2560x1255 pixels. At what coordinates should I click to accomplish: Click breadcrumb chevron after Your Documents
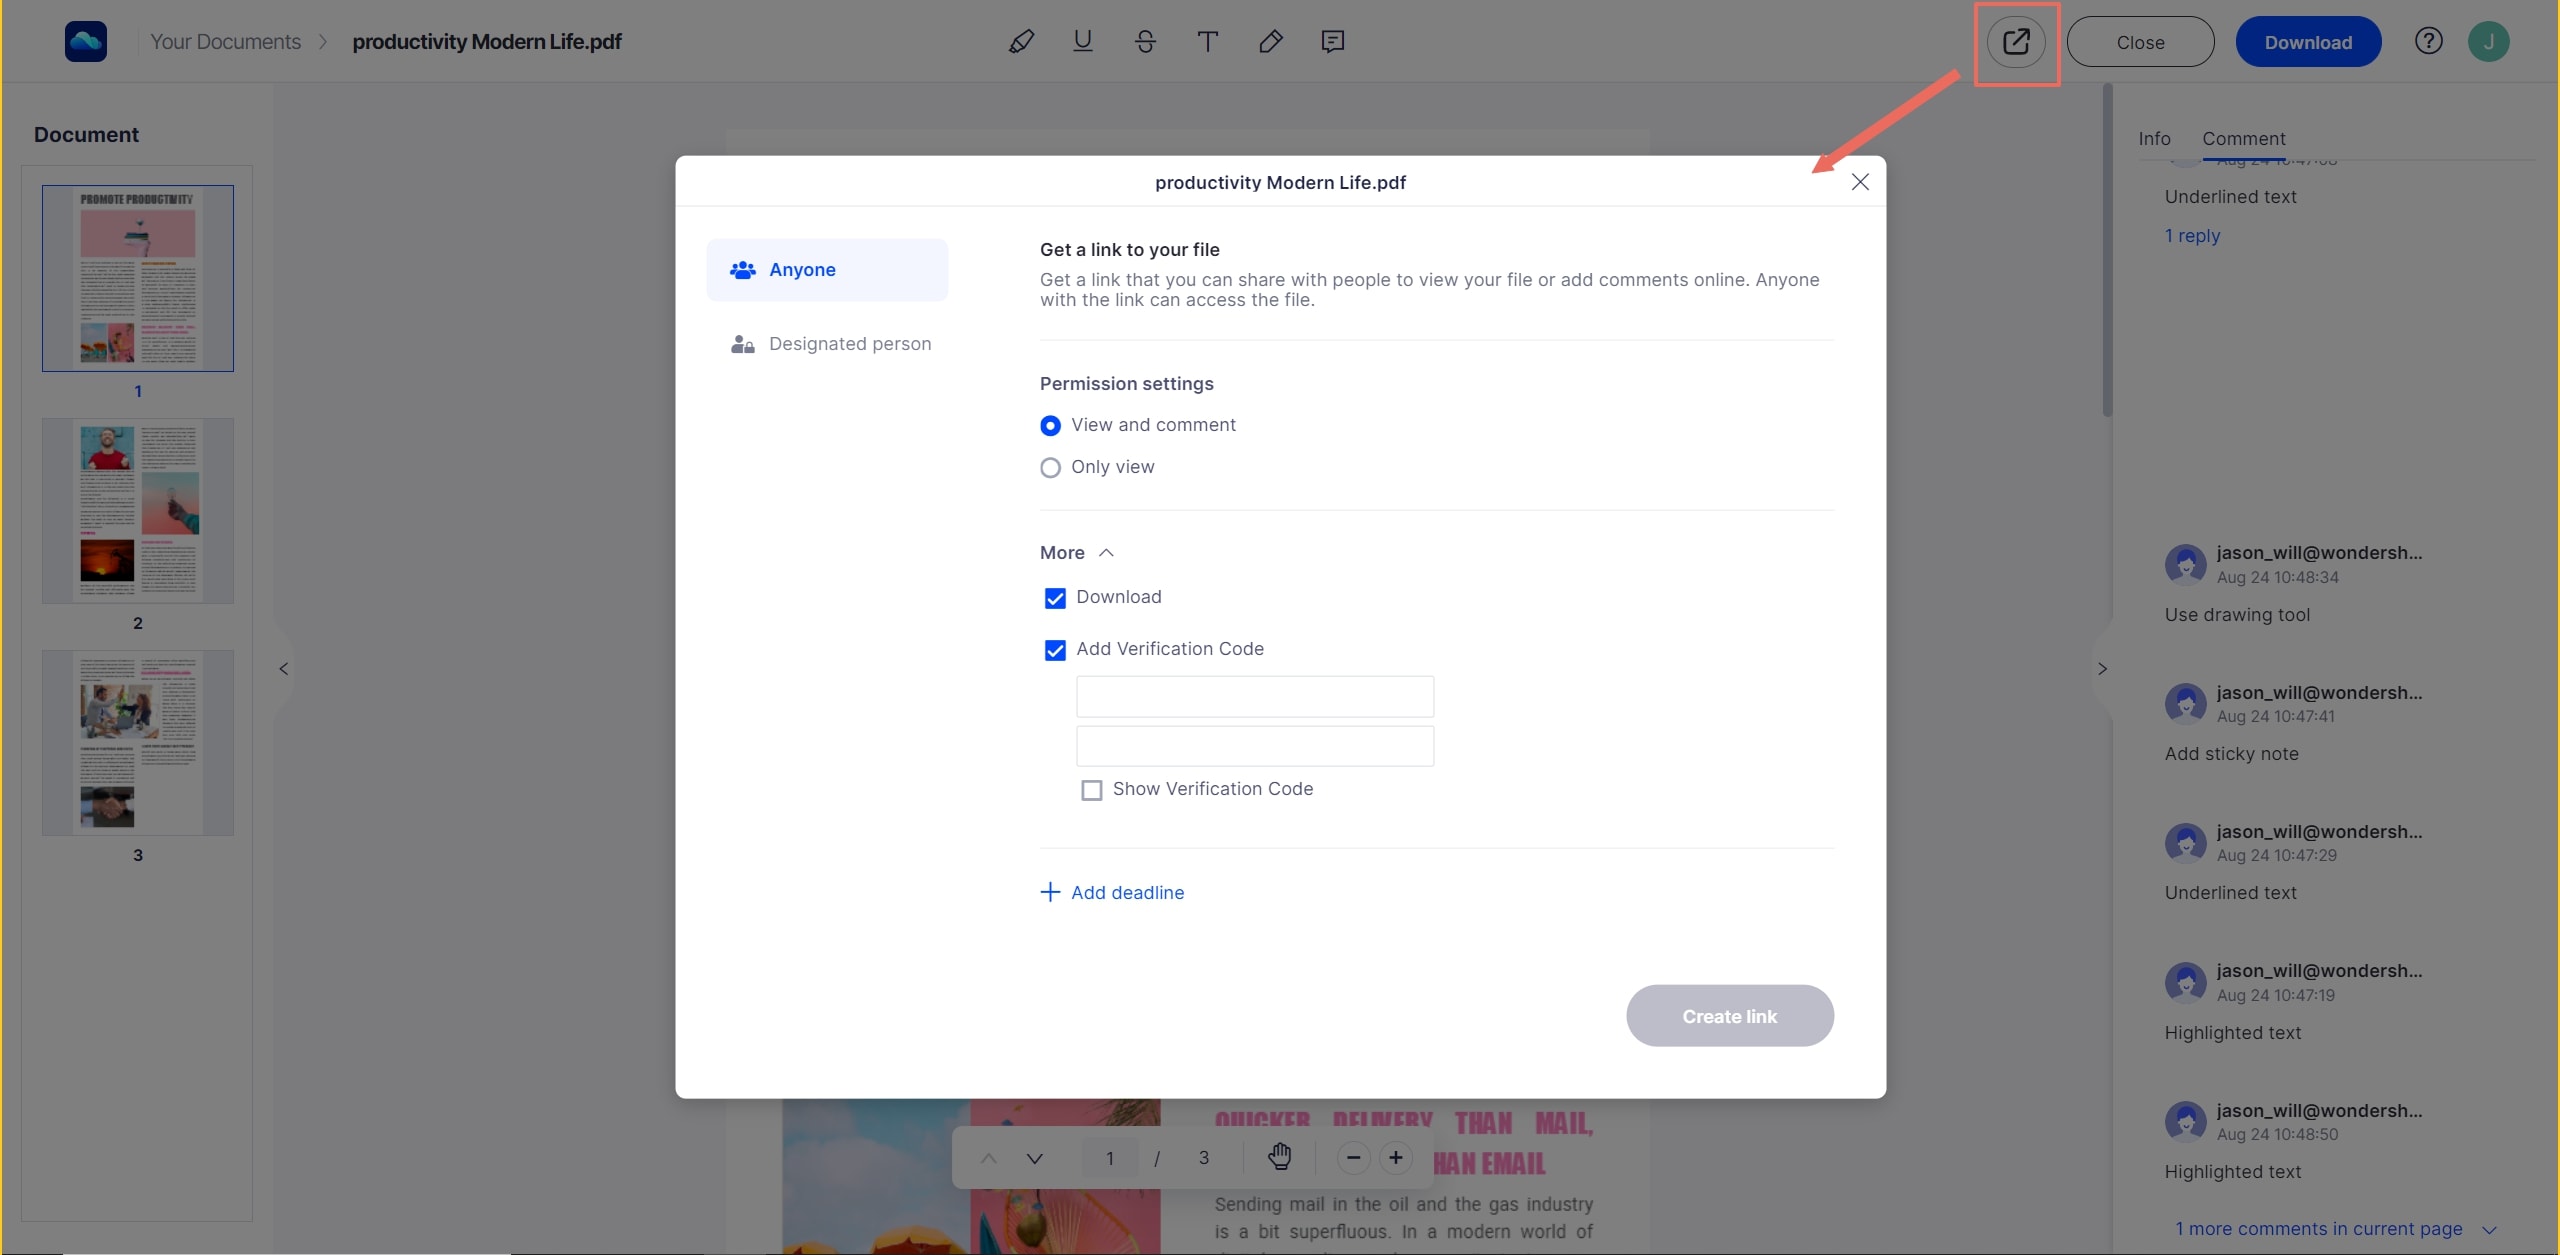323,42
